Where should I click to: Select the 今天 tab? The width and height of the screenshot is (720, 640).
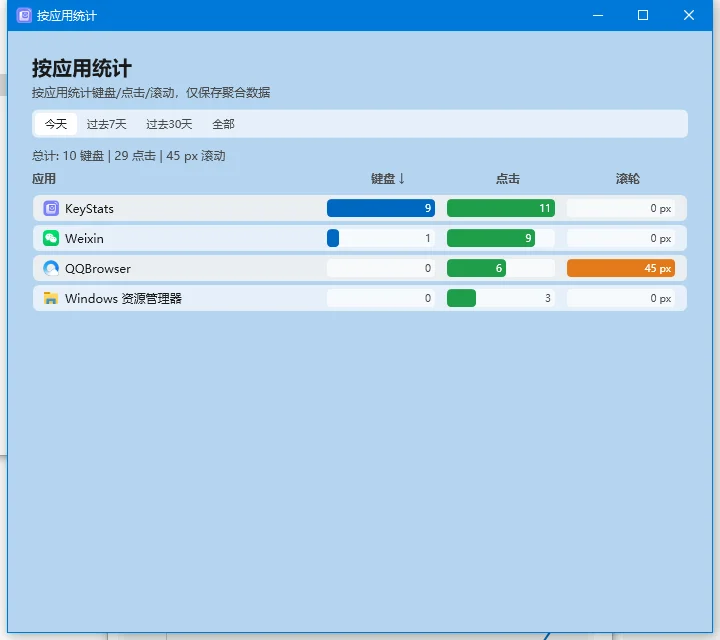pyautogui.click(x=56, y=124)
